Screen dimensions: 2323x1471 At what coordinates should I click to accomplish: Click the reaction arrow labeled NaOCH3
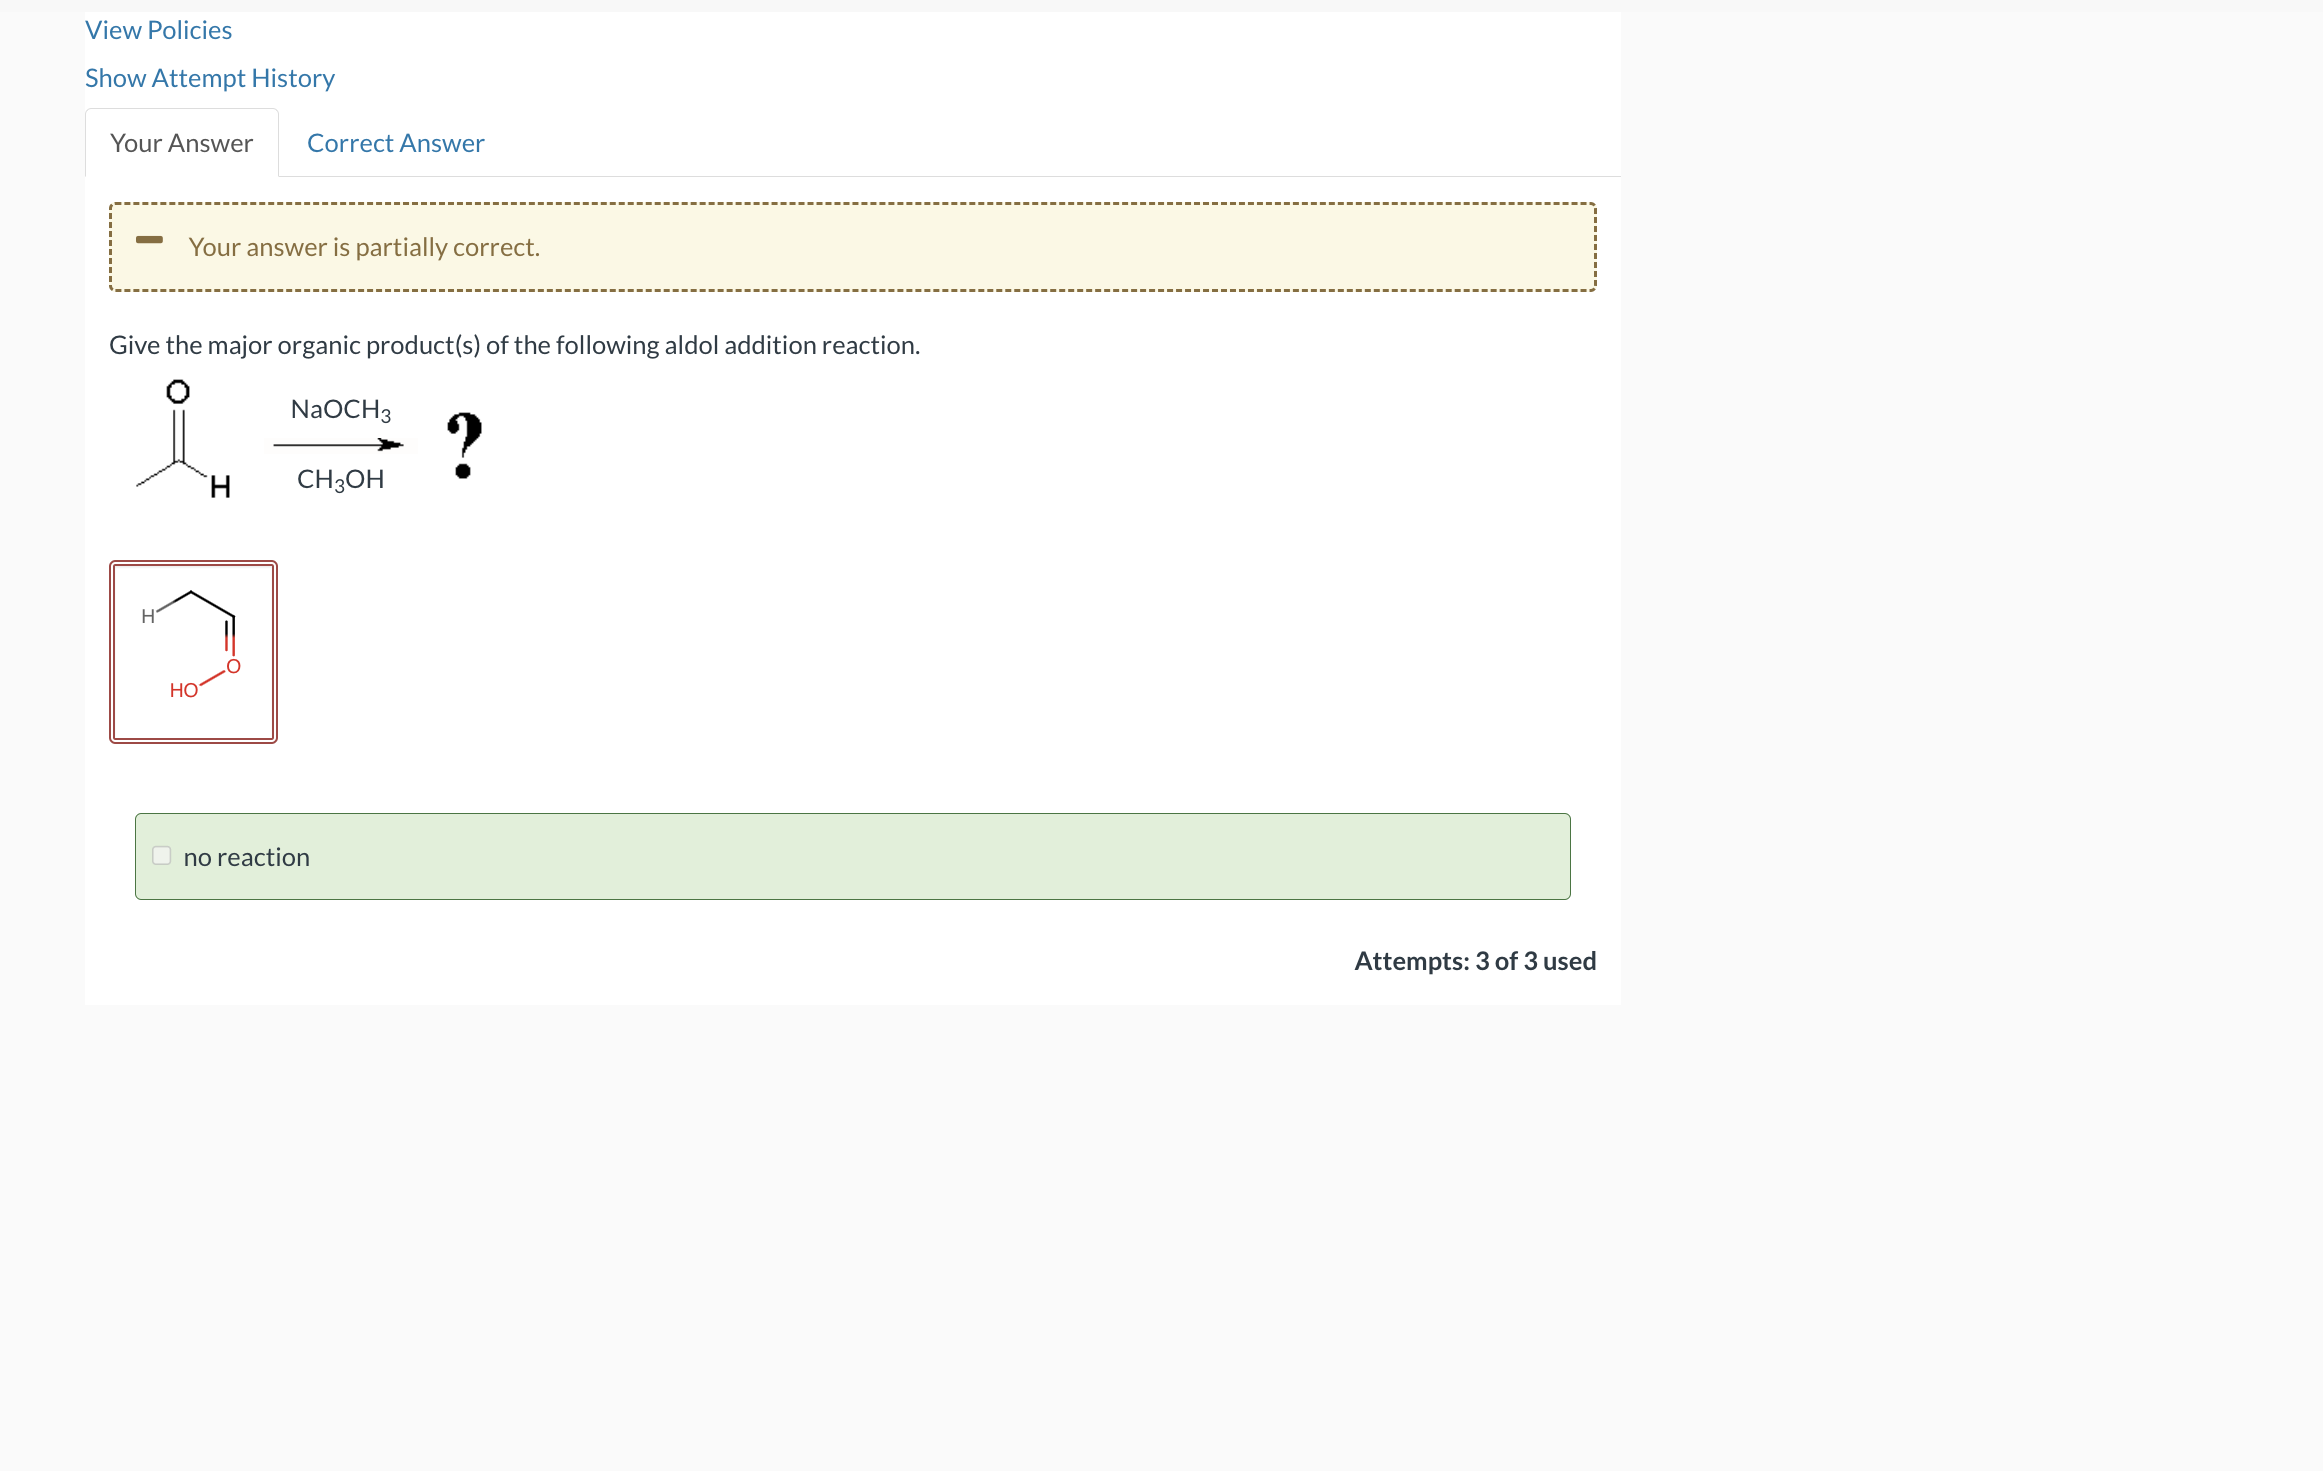point(338,444)
